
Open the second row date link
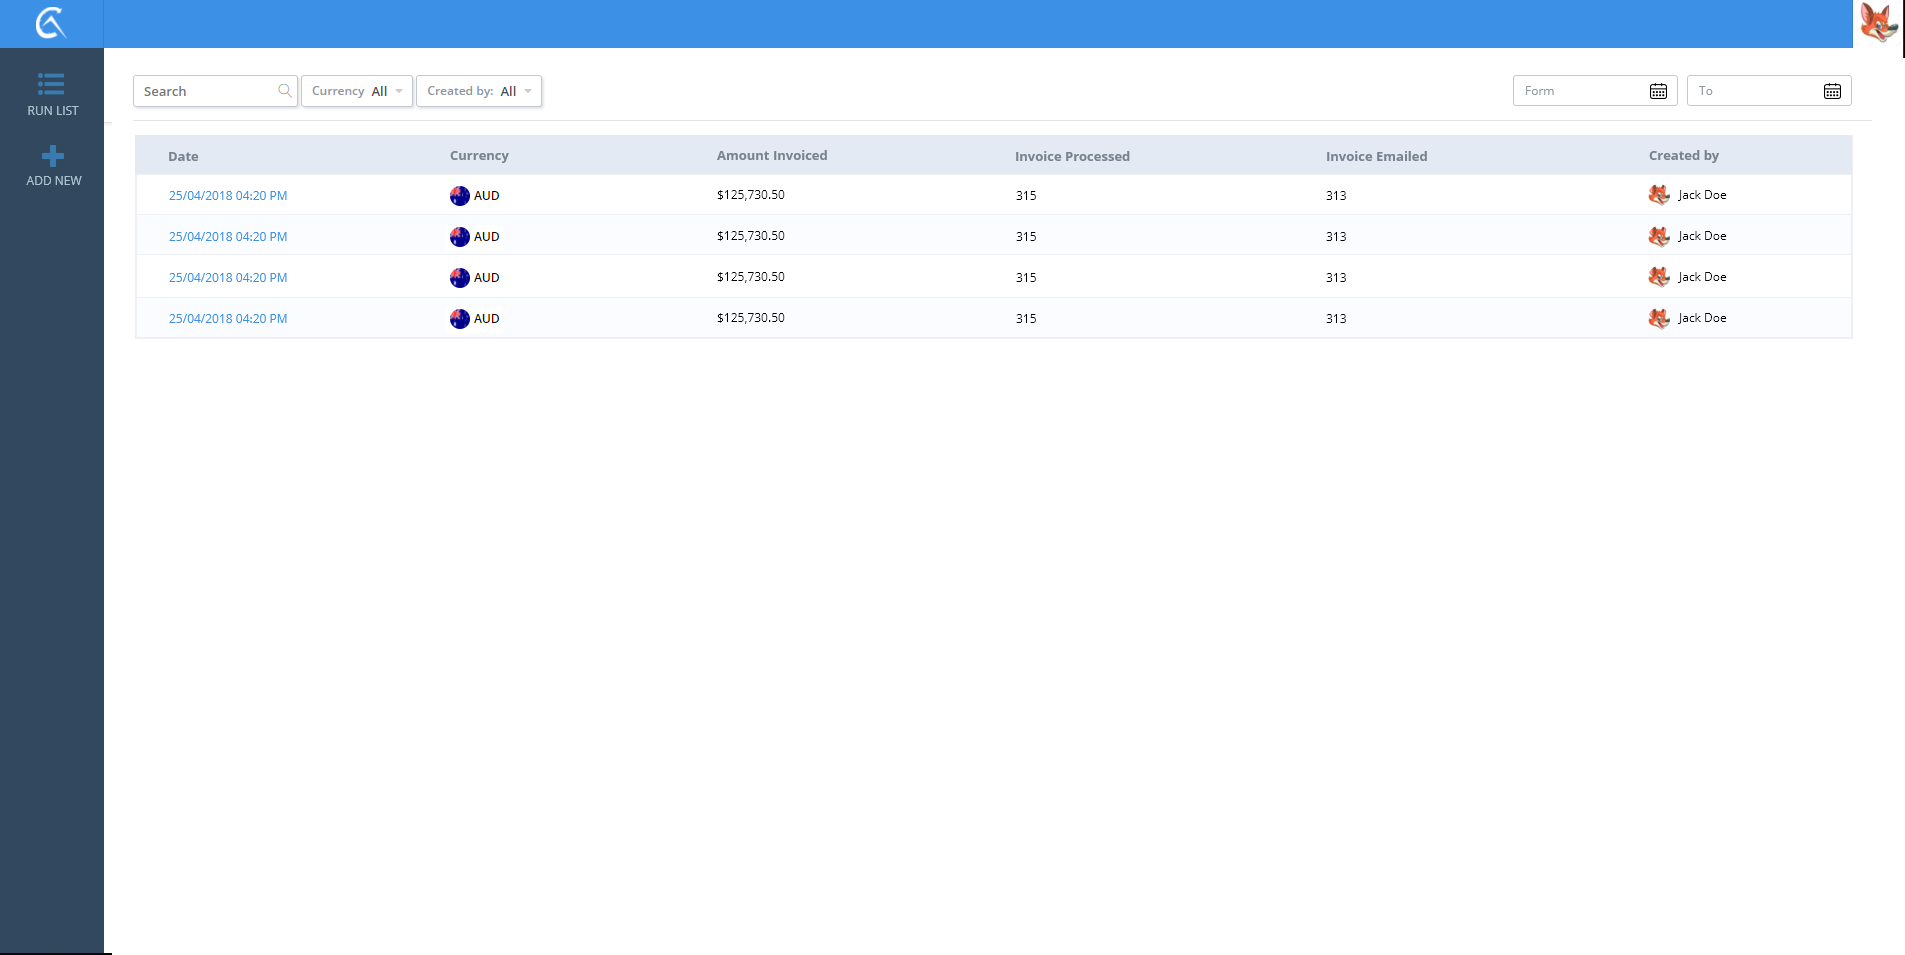coord(228,237)
